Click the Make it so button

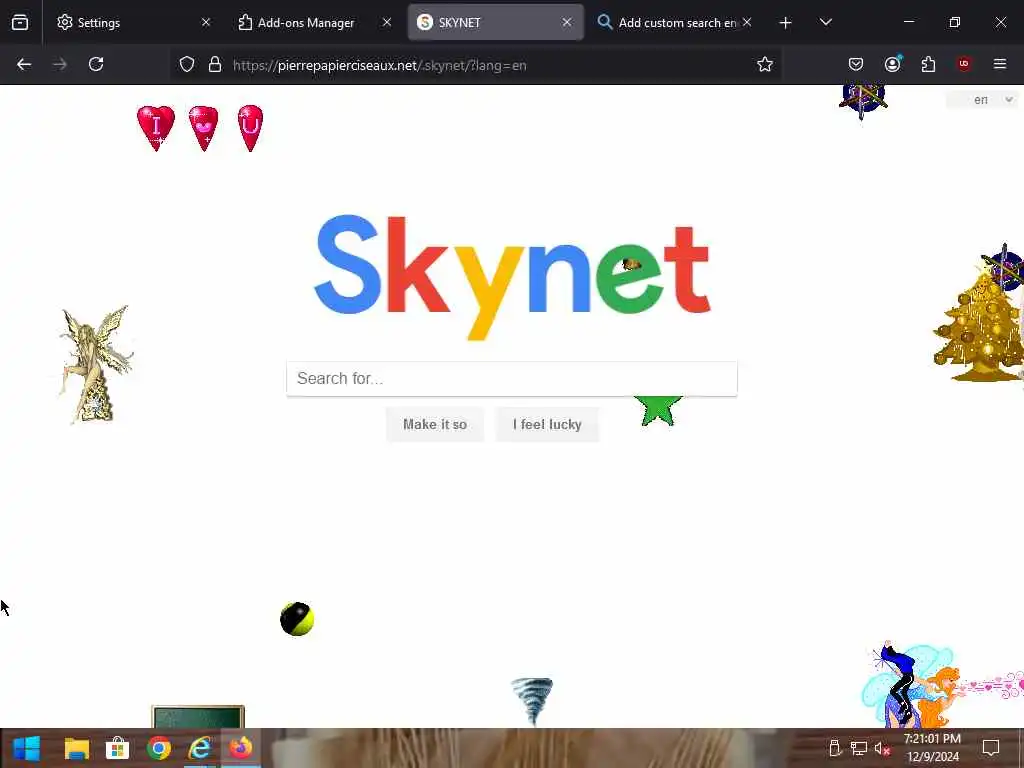435,424
